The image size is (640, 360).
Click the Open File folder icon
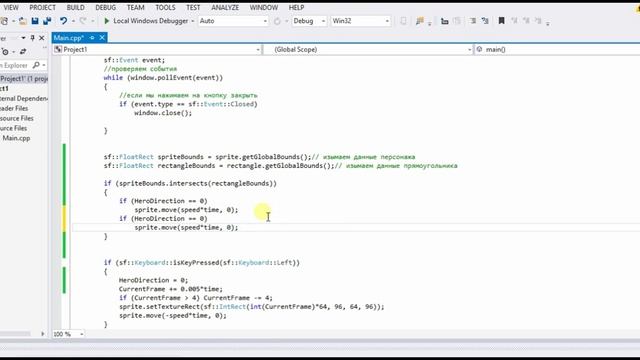(x=23, y=21)
